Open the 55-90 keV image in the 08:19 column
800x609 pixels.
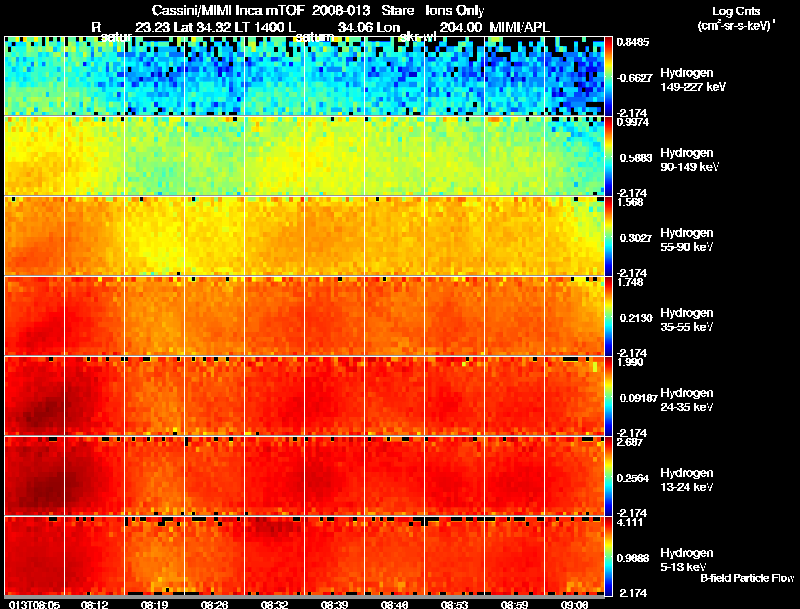click(155, 236)
